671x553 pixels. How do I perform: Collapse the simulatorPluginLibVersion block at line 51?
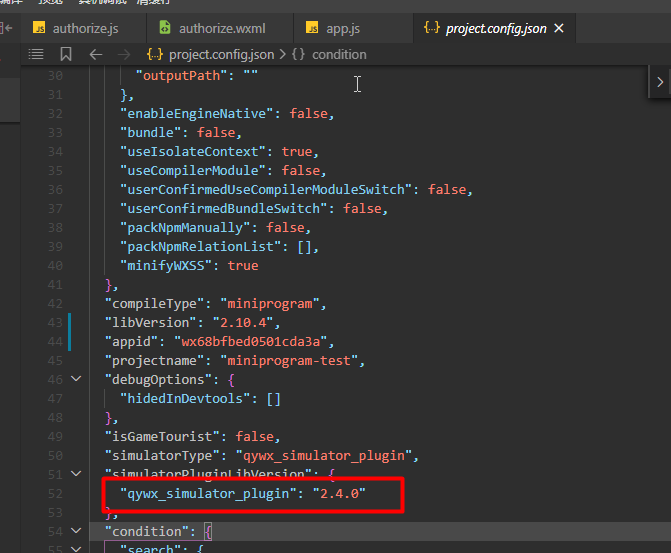[76, 473]
